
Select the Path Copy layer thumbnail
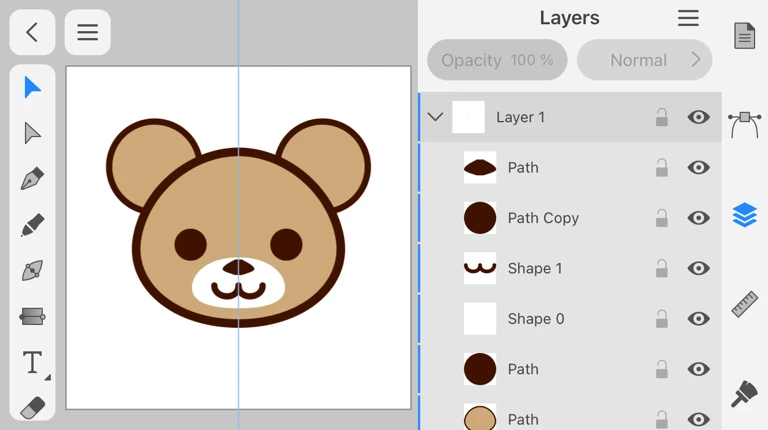point(480,218)
